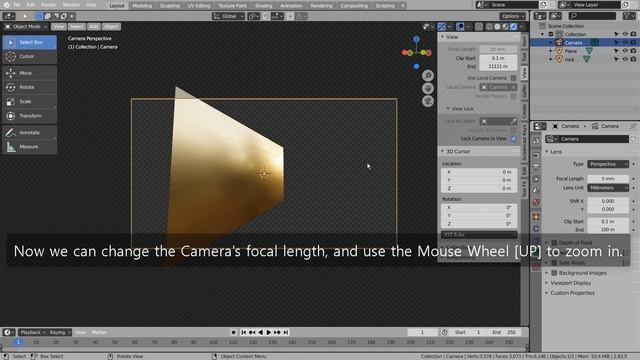Enable the Background Images checkbox
This screenshot has height=360, width=640.
554,273
